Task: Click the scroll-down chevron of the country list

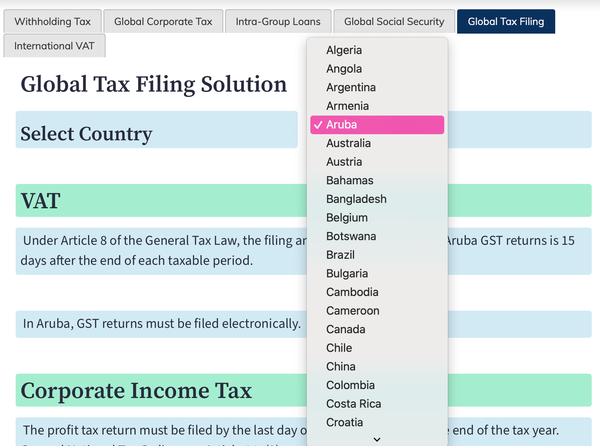Action: tap(377, 439)
